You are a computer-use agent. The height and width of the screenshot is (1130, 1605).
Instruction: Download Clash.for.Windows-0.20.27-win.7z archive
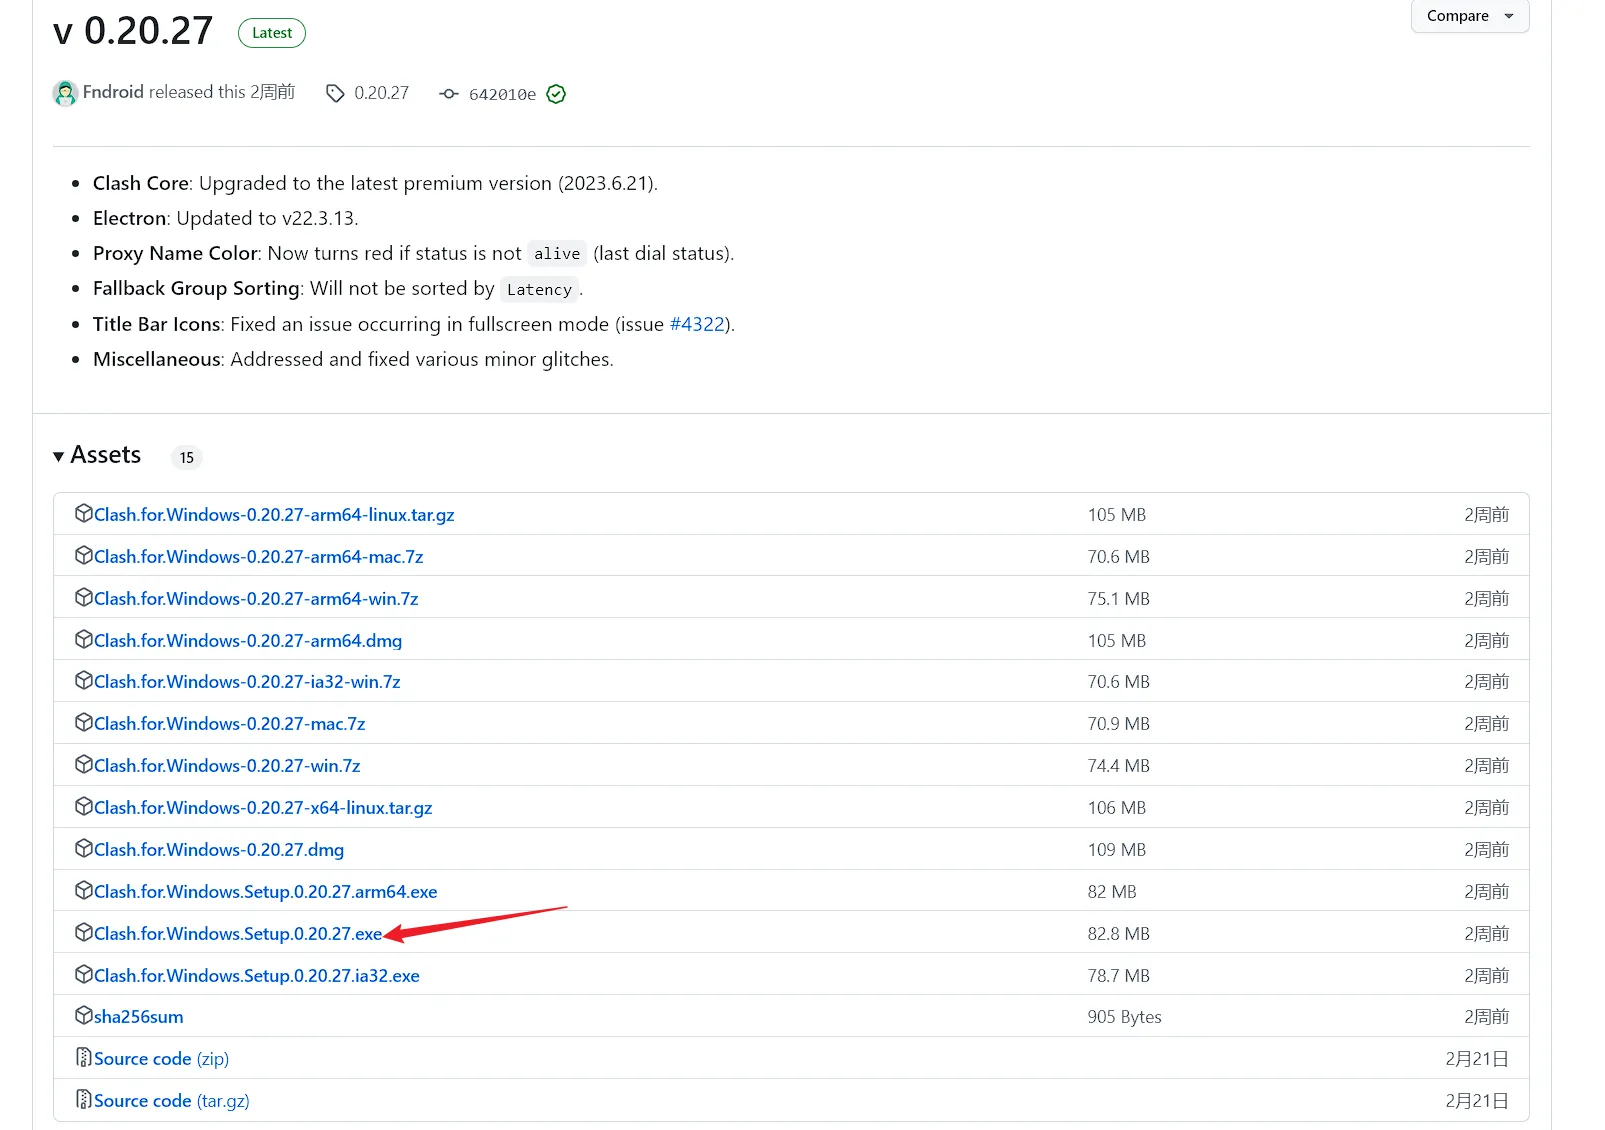click(x=227, y=766)
